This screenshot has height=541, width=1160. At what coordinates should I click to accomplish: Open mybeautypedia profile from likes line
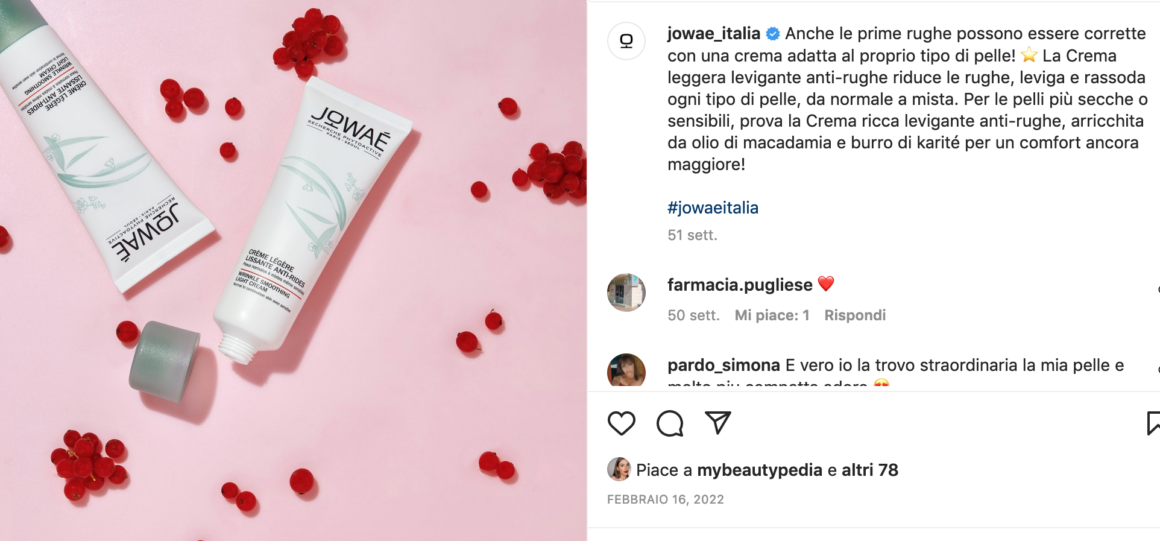[x=760, y=470]
